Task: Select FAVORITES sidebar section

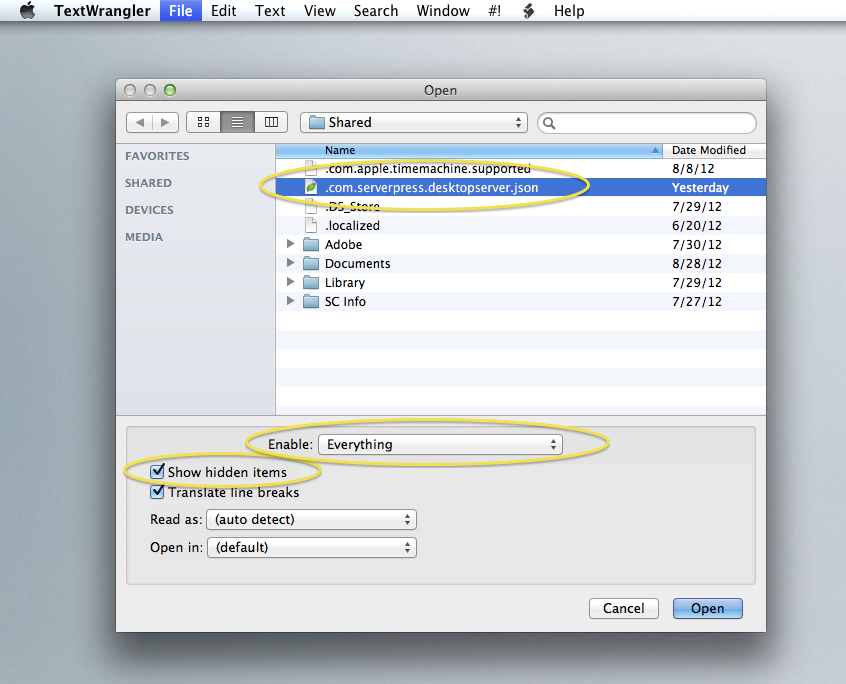Action: [157, 156]
